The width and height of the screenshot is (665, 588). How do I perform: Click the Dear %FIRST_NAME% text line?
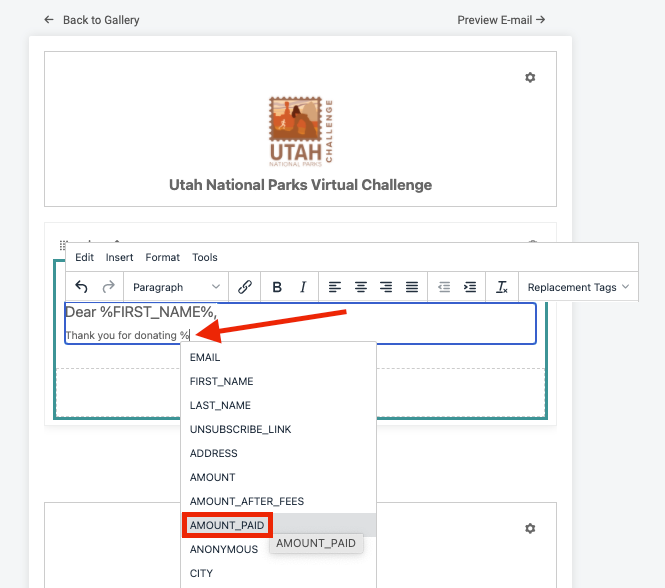141,312
